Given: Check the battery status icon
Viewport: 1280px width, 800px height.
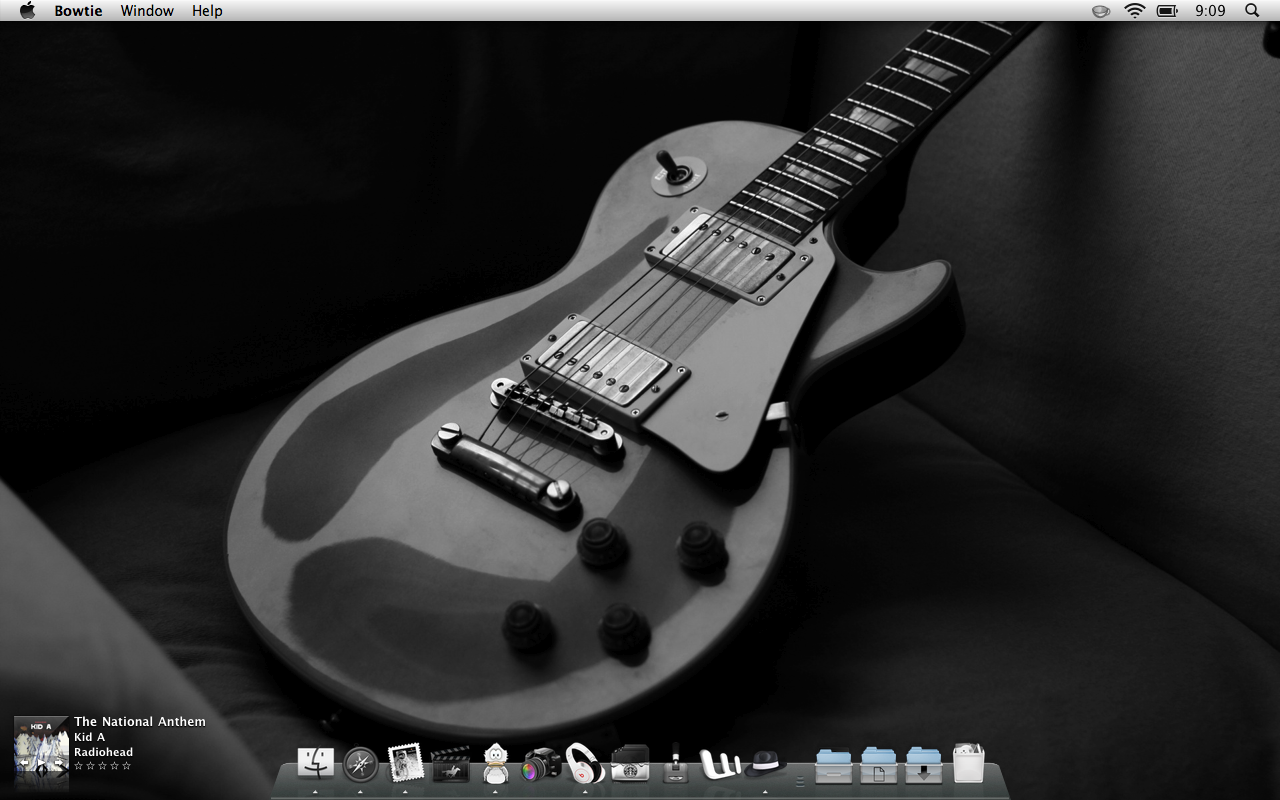Looking at the screenshot, I should tap(1167, 10).
